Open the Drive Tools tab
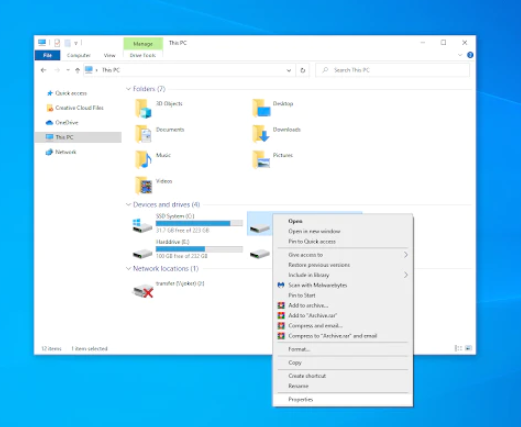The width and height of the screenshot is (521, 427). [x=143, y=55]
